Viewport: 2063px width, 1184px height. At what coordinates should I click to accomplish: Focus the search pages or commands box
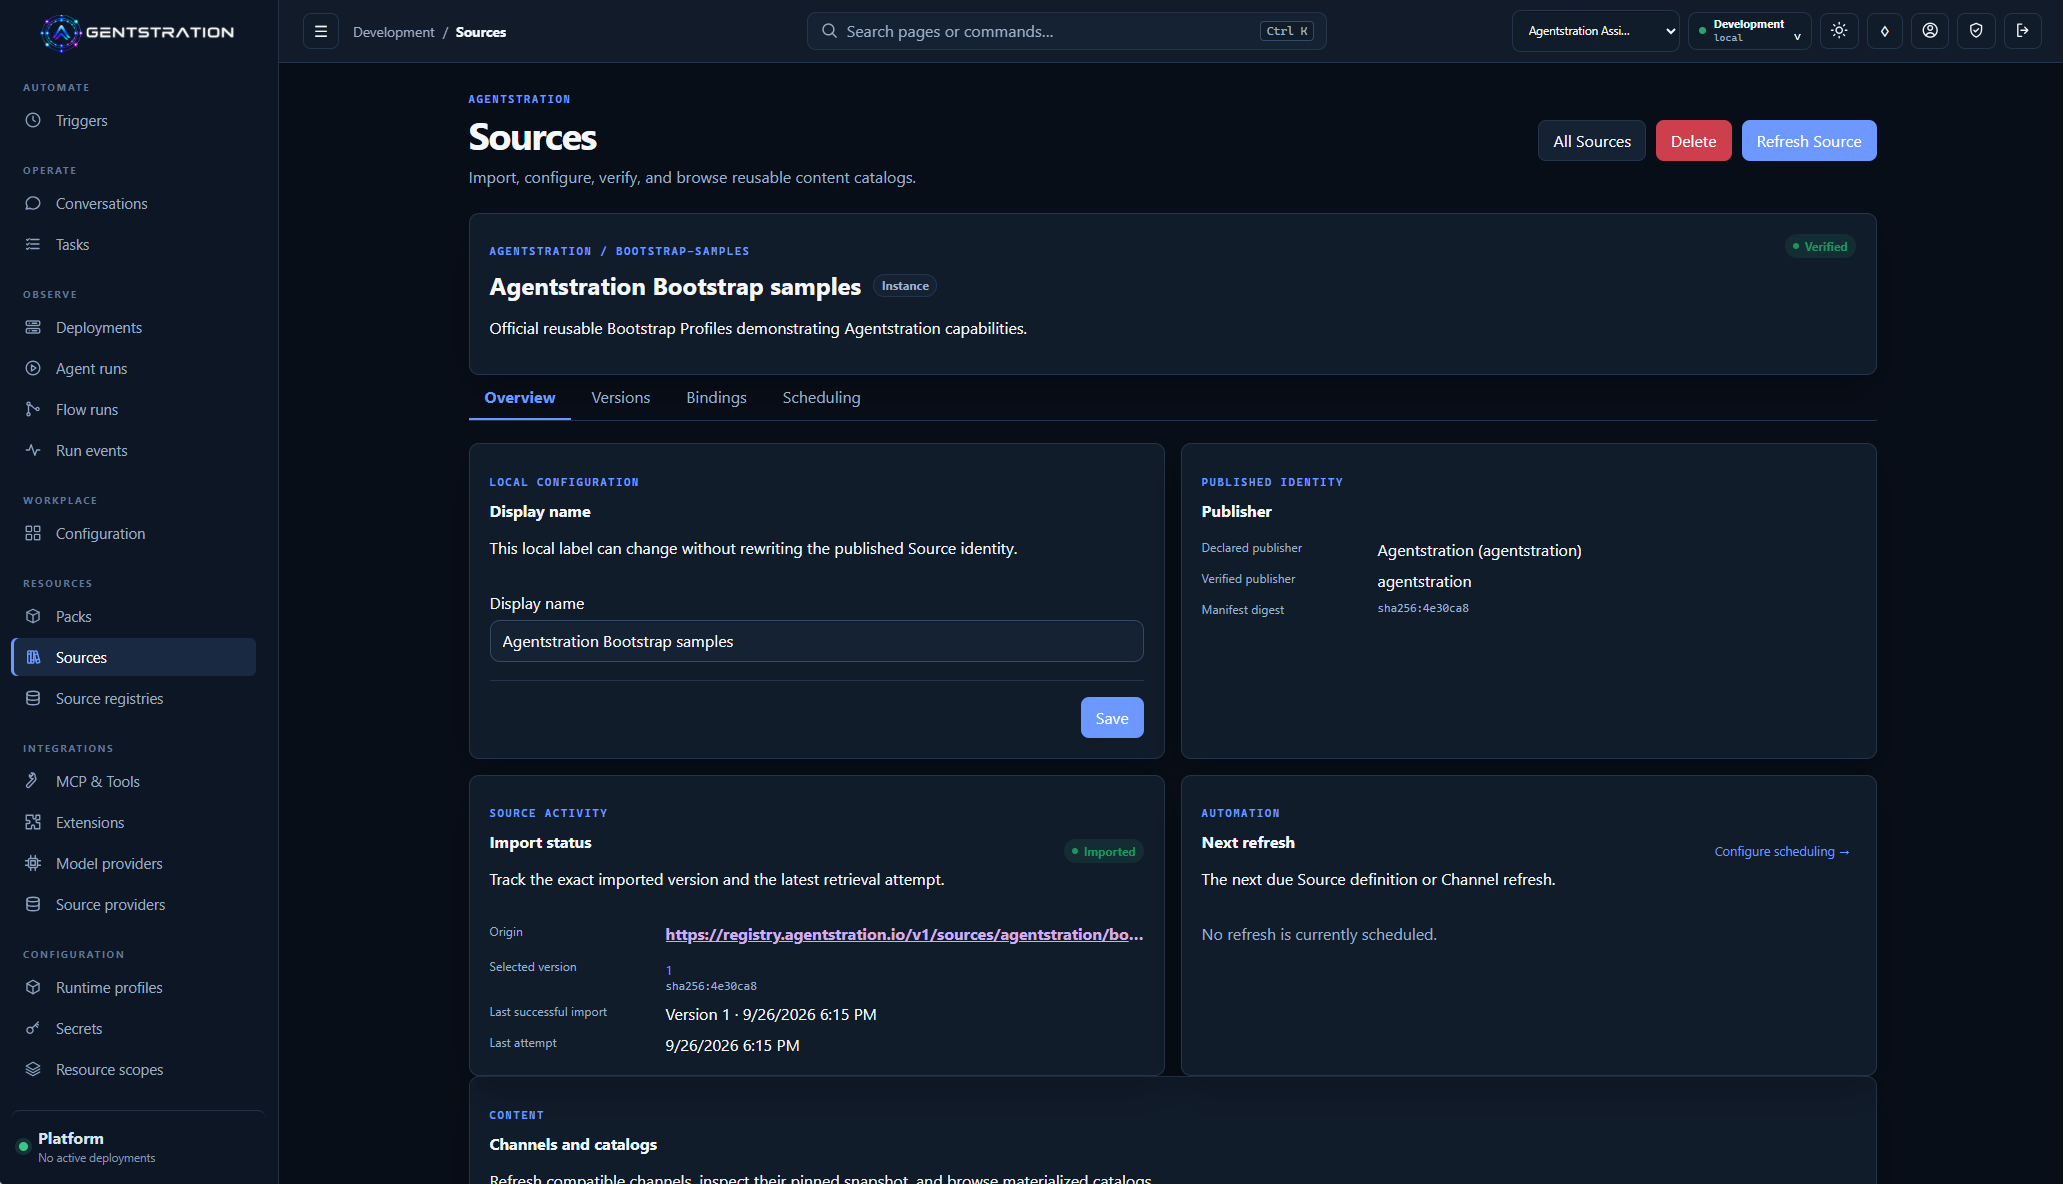coord(1066,31)
